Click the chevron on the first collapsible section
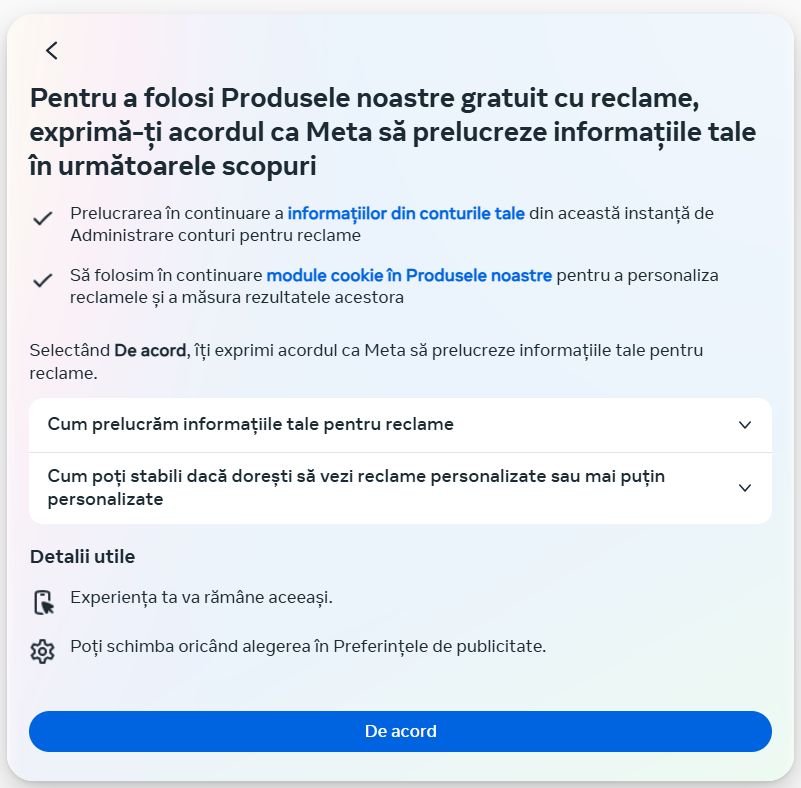Viewport: 801px width, 788px height. coord(744,424)
